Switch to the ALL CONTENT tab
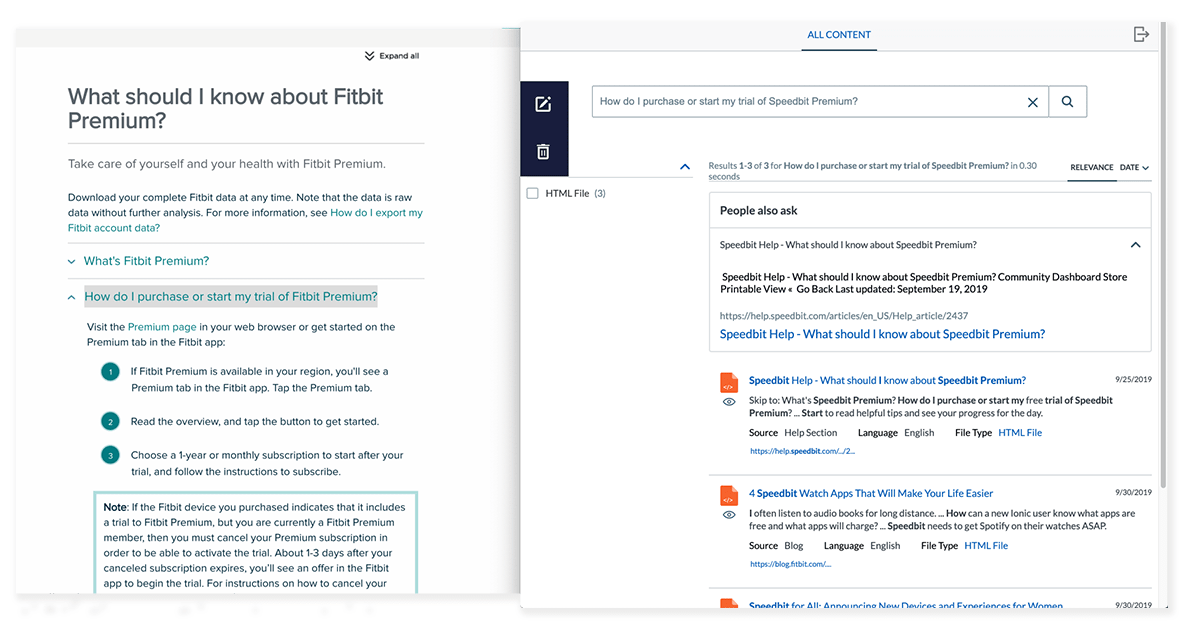 click(839, 34)
